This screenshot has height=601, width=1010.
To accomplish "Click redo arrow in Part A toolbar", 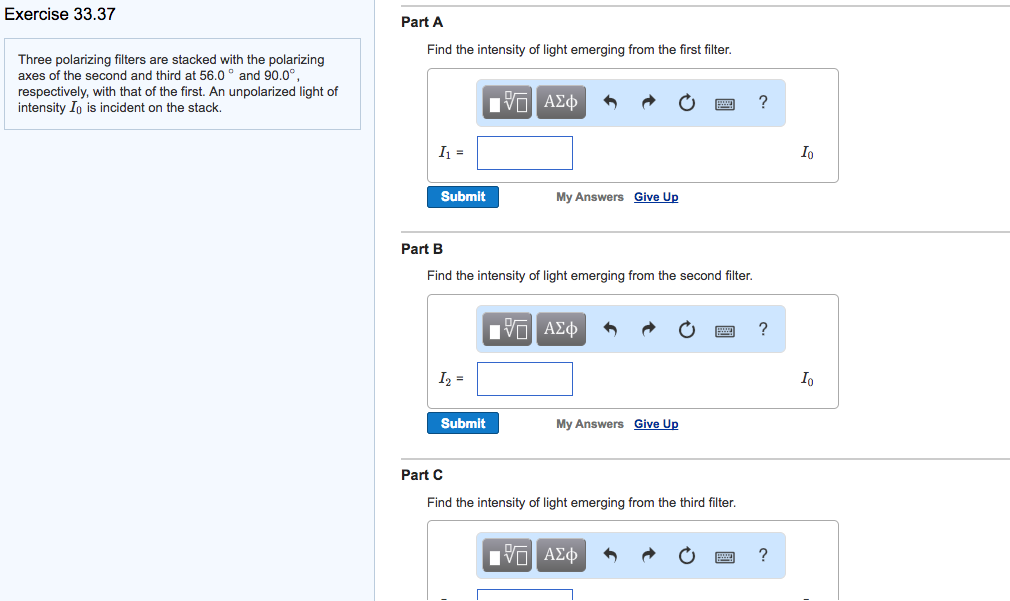I will 648,102.
